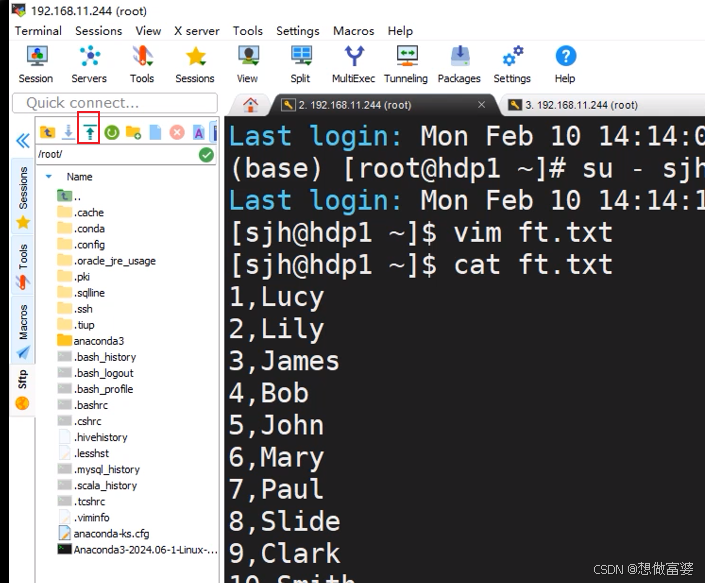Select the .mysql_history file

point(99,469)
